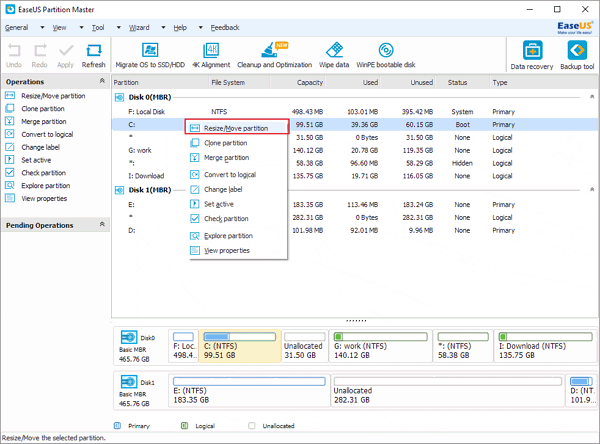The height and width of the screenshot is (444, 600).
Task: Select the F: Local Disk row
Action: (x=355, y=112)
